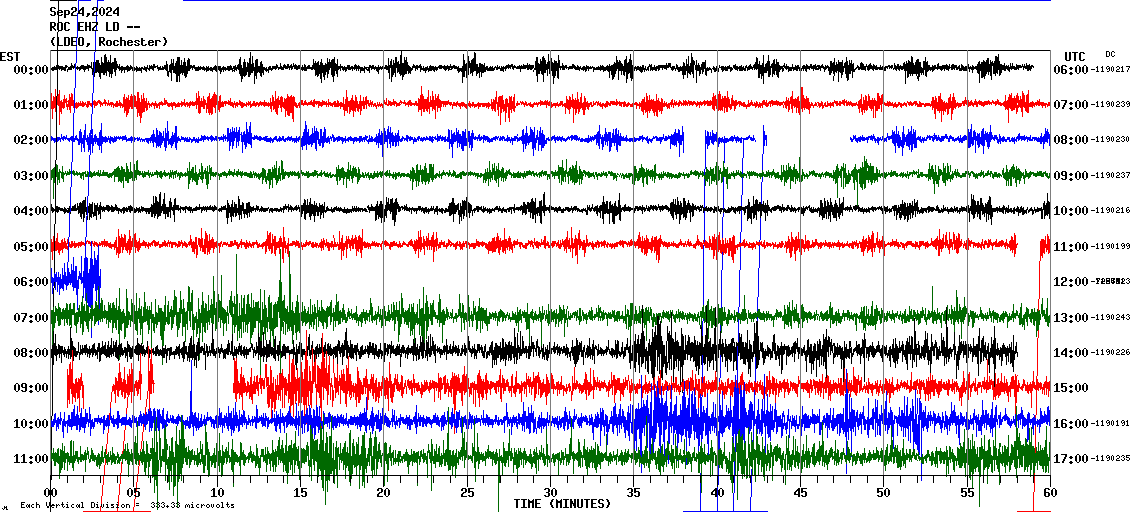Viewport: 1130px width, 519px height.
Task: Select the DC offset column header
Action: click(1110, 54)
